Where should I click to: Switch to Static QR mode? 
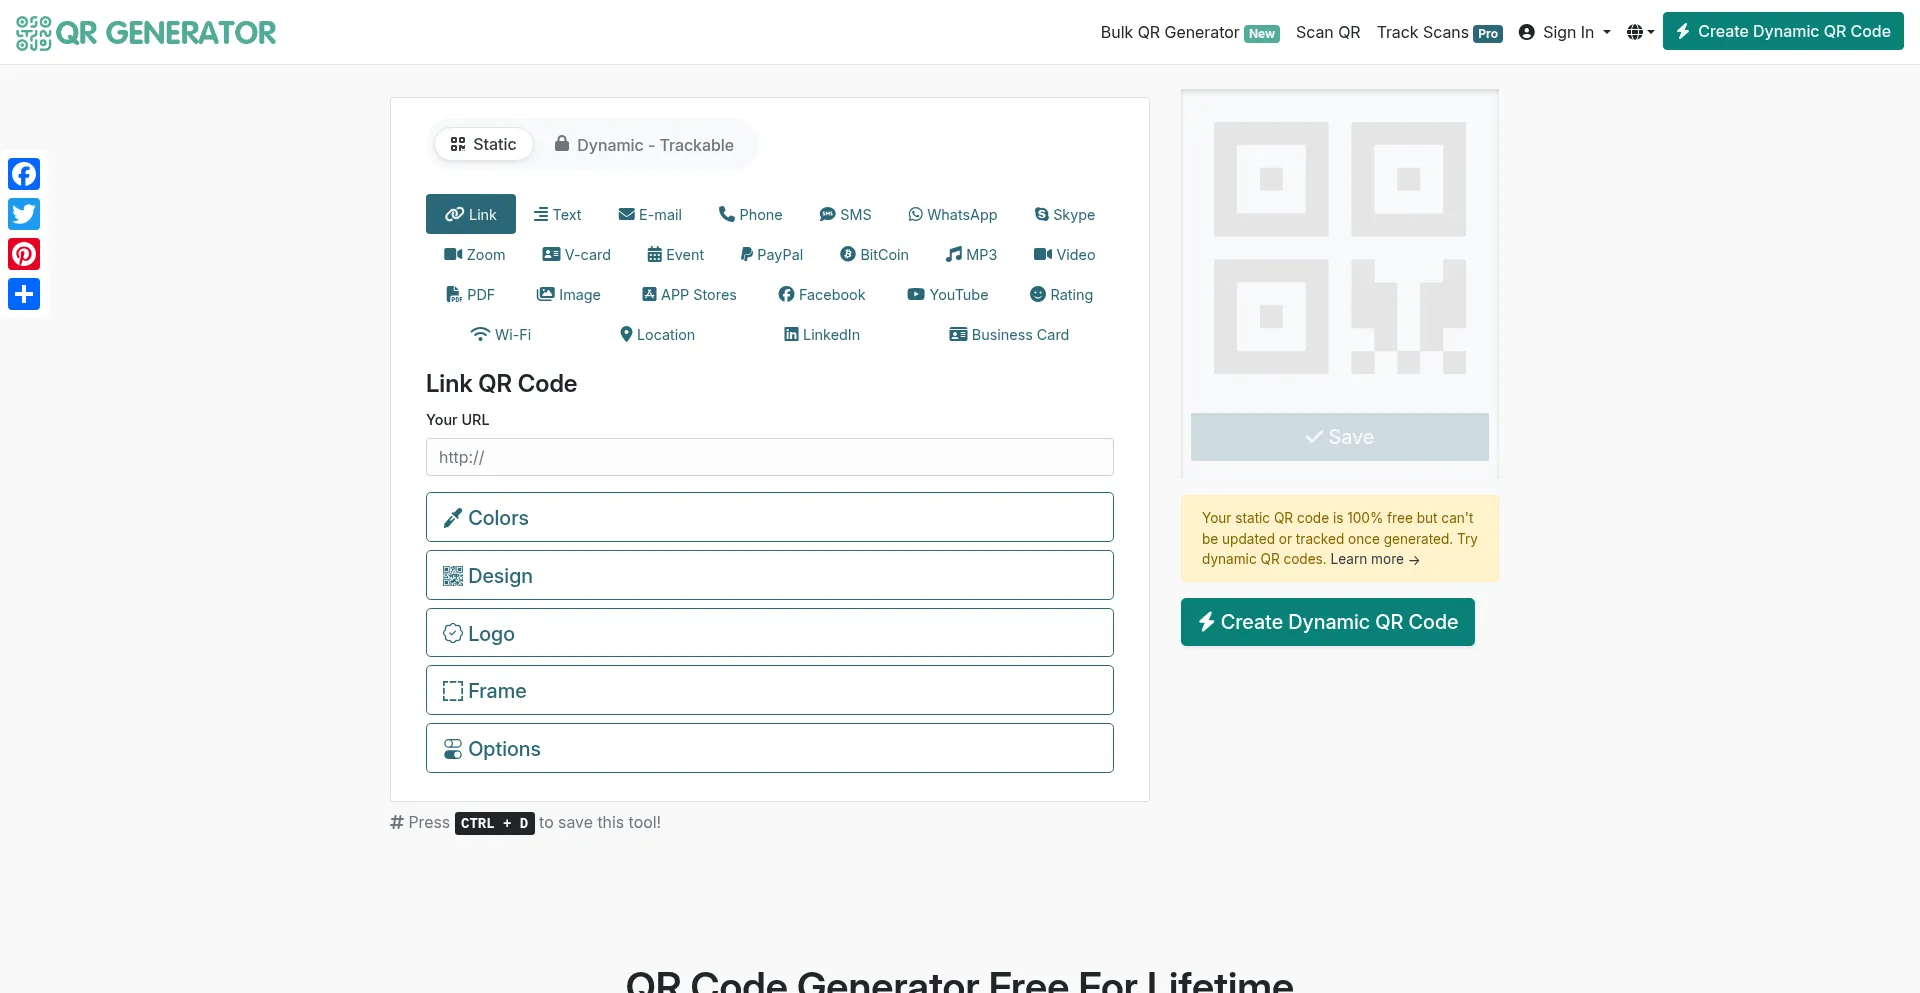(483, 145)
